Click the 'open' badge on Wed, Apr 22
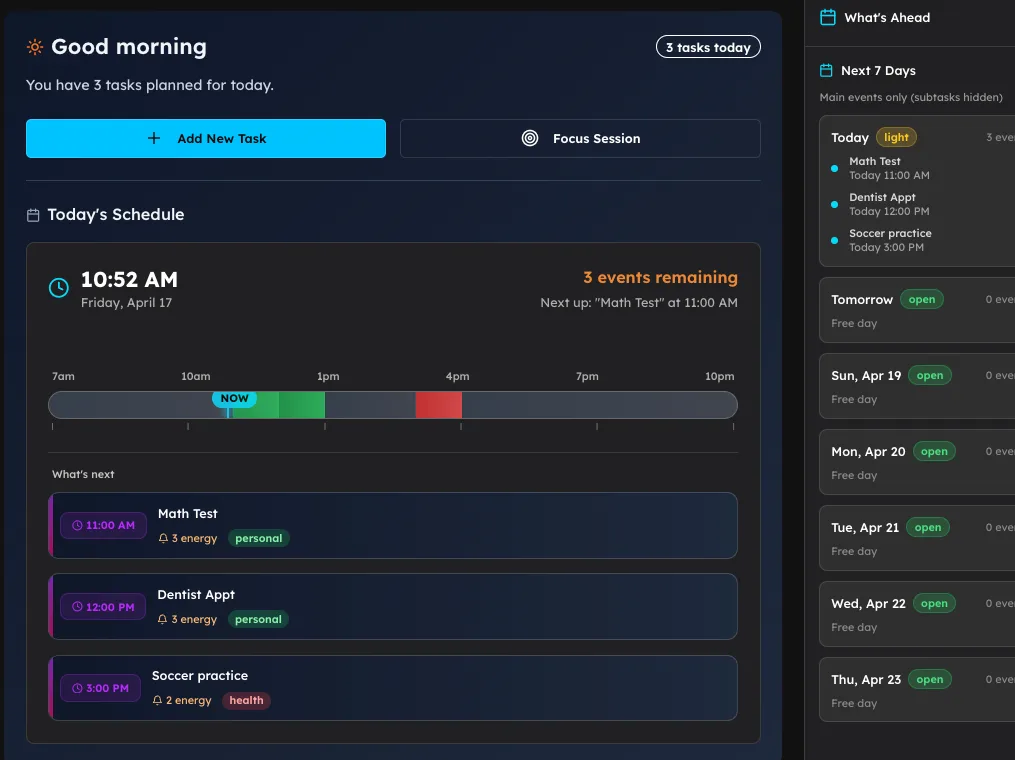This screenshot has width=1015, height=760. [934, 603]
